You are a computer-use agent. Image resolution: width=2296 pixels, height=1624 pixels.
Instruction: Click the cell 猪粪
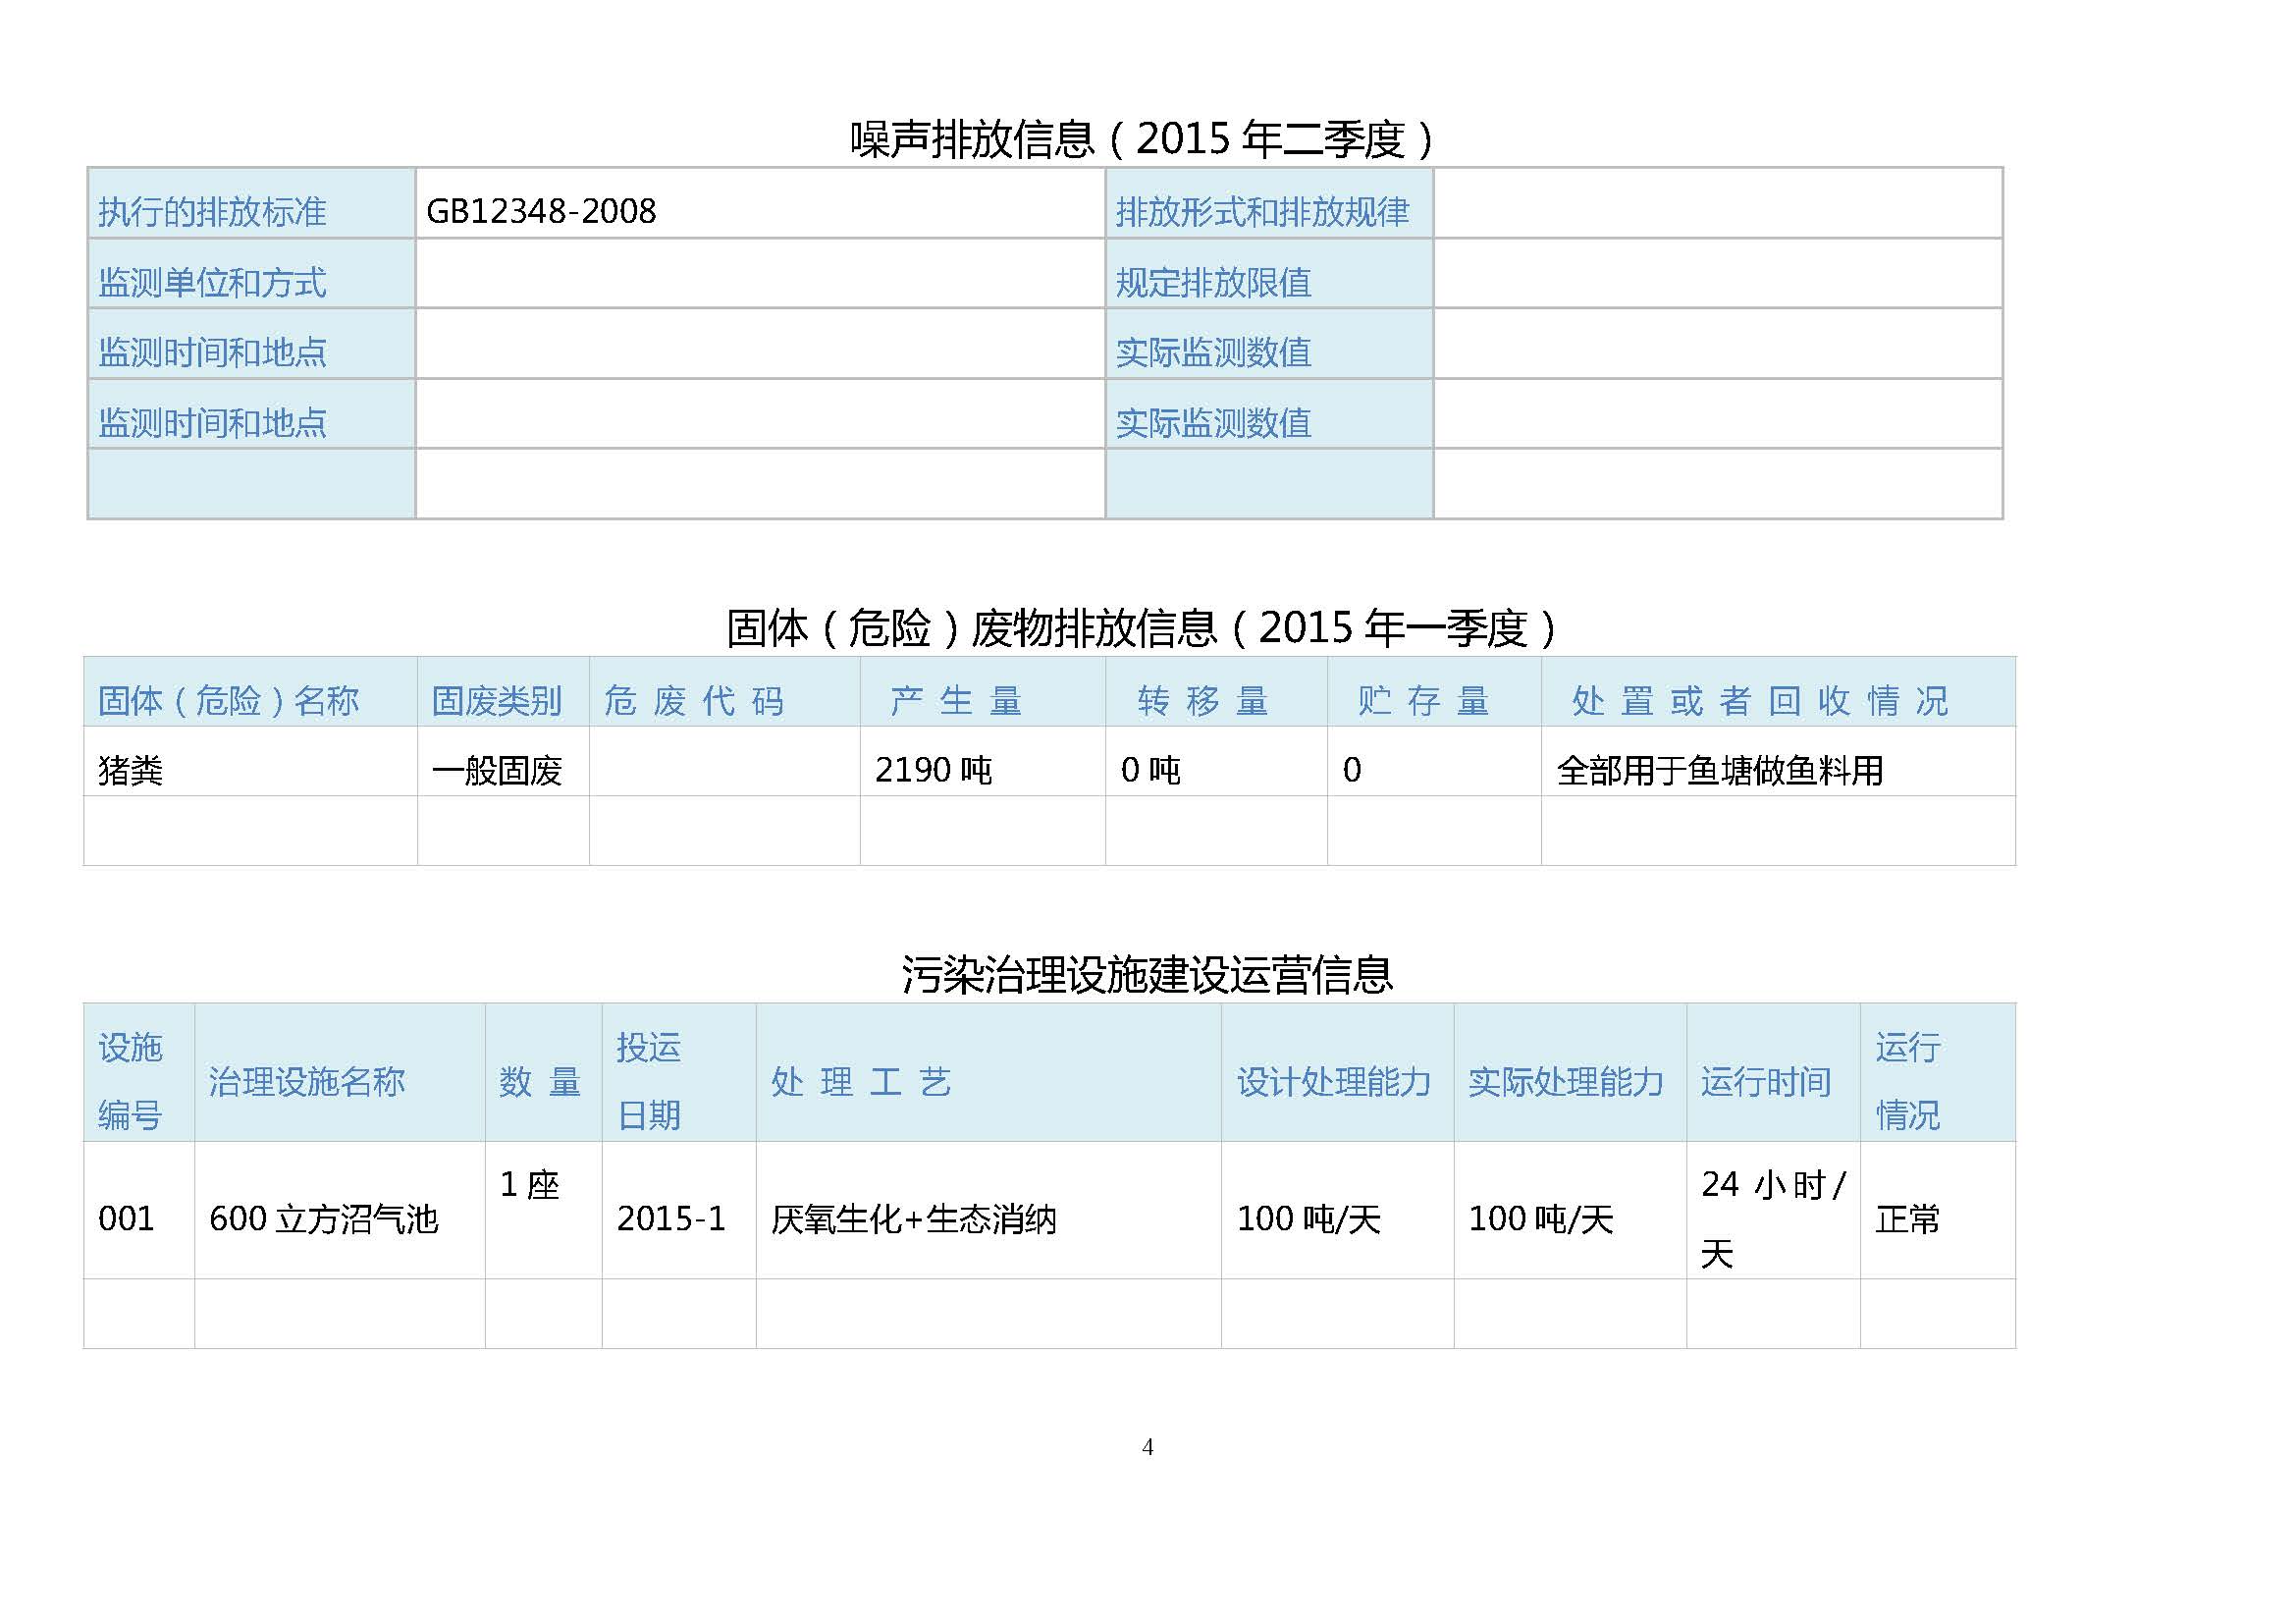pos(130,770)
